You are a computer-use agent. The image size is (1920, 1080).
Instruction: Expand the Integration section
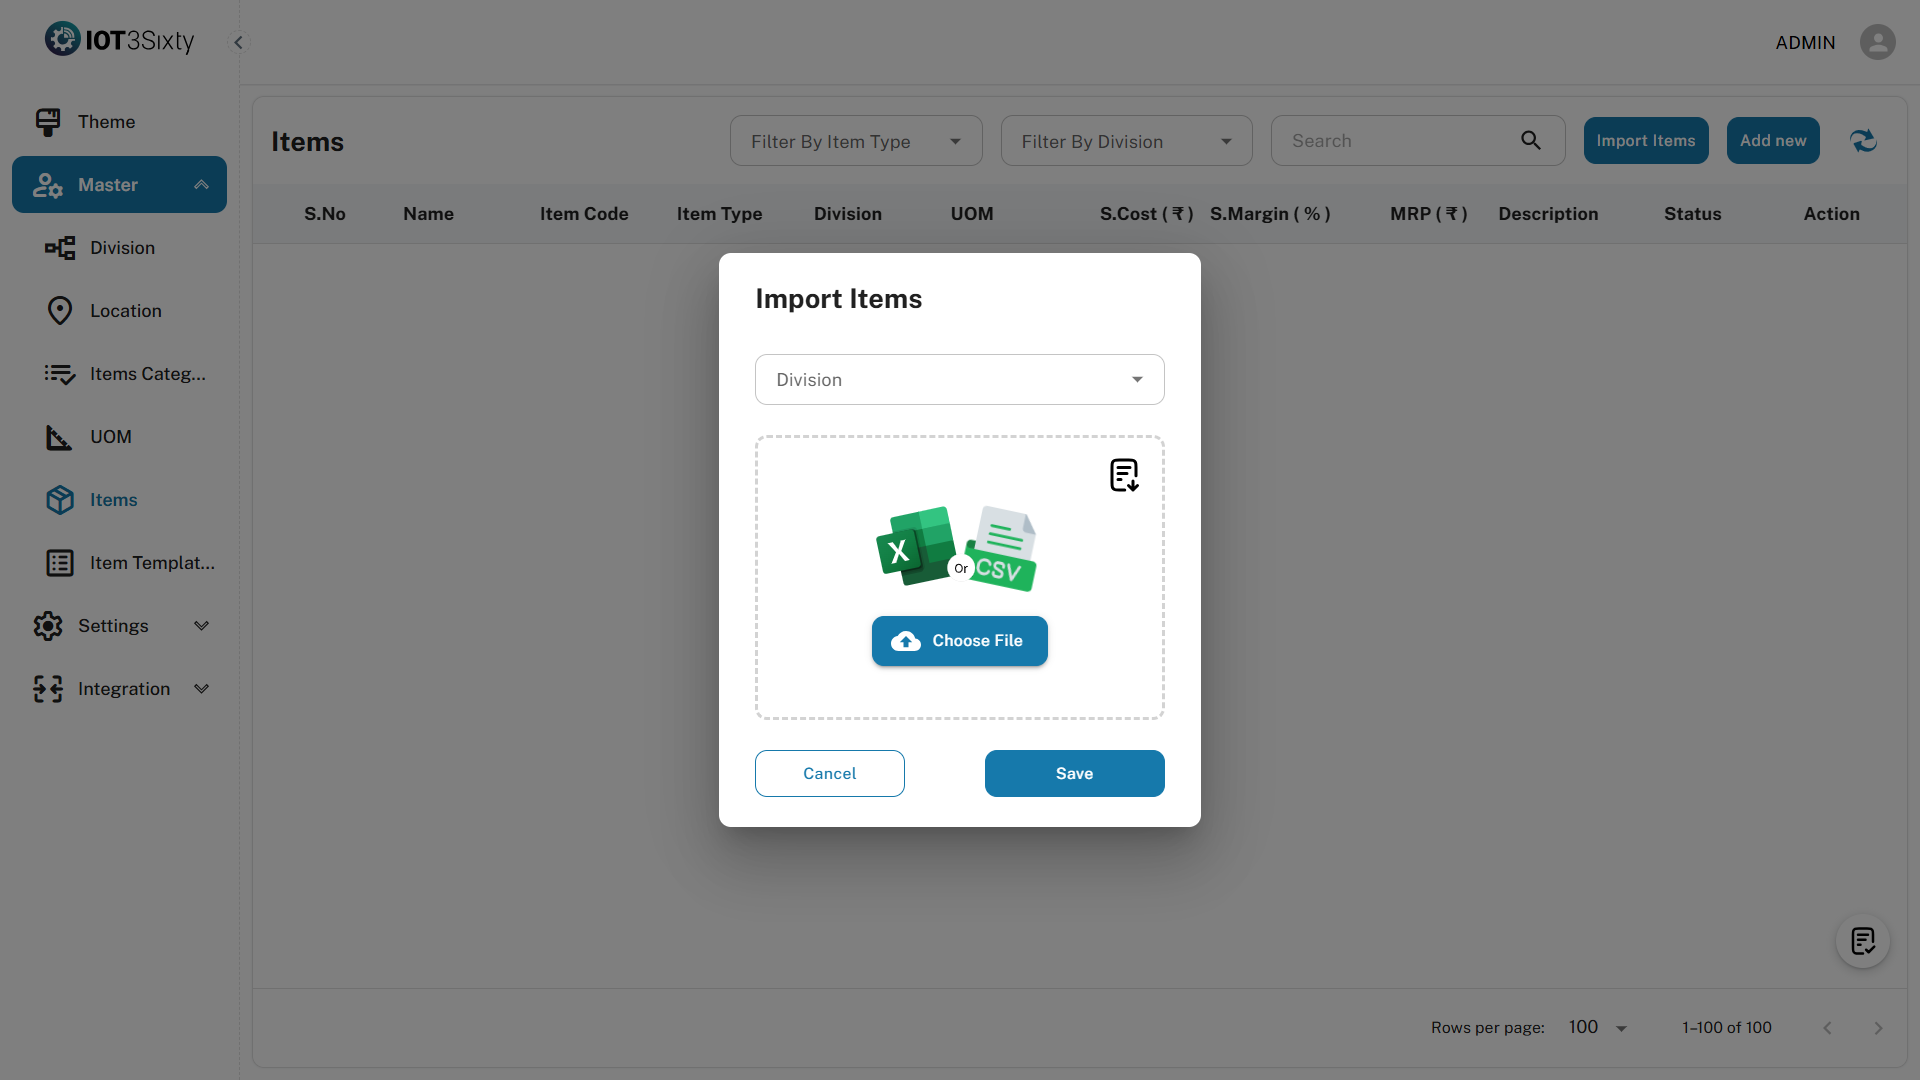(201, 689)
